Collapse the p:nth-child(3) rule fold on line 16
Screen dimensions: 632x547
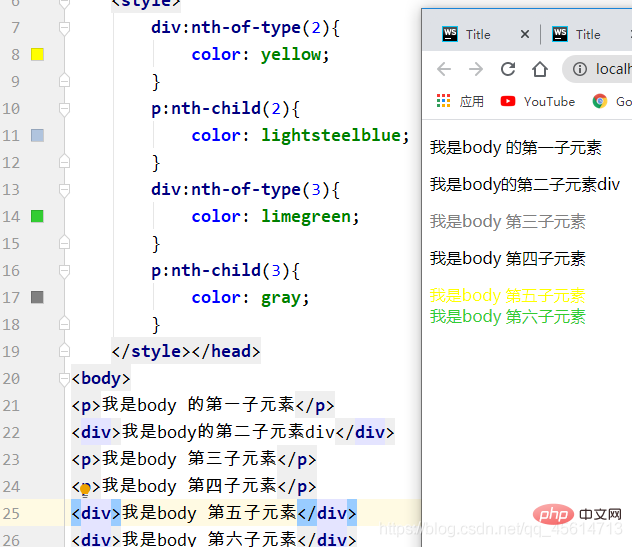tap(64, 271)
